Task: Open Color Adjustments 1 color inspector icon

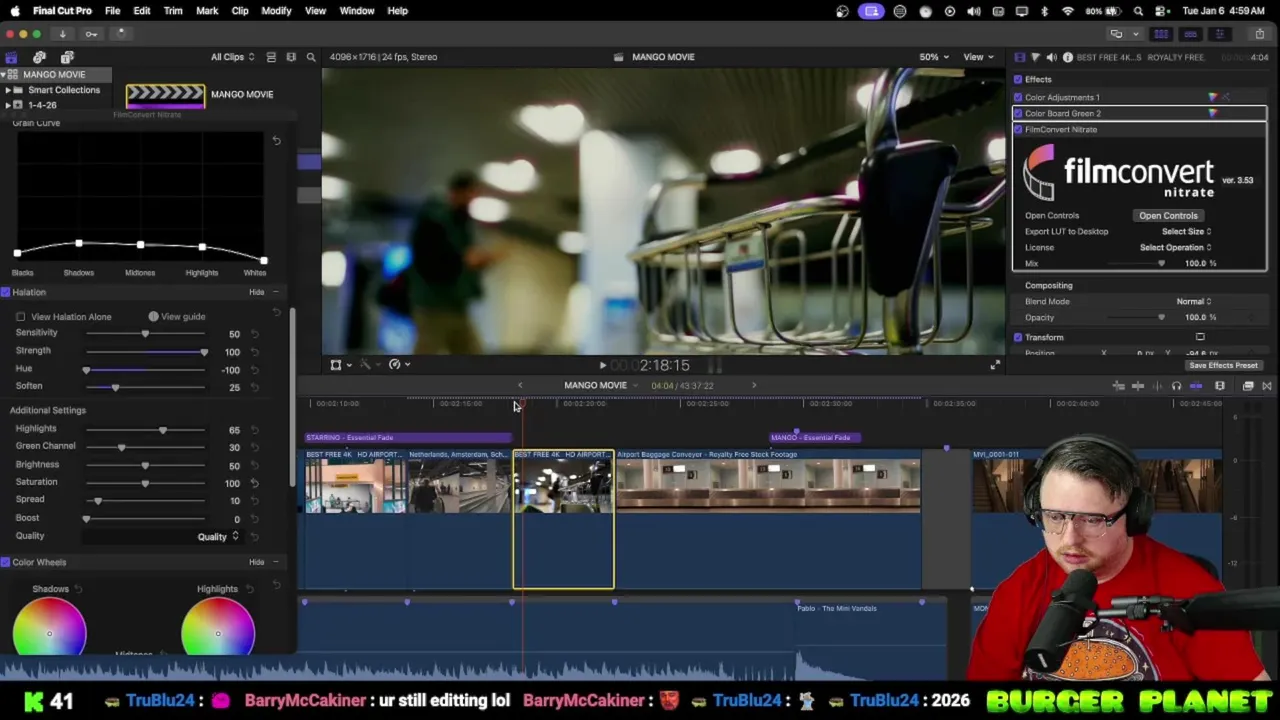Action: 1213,97
